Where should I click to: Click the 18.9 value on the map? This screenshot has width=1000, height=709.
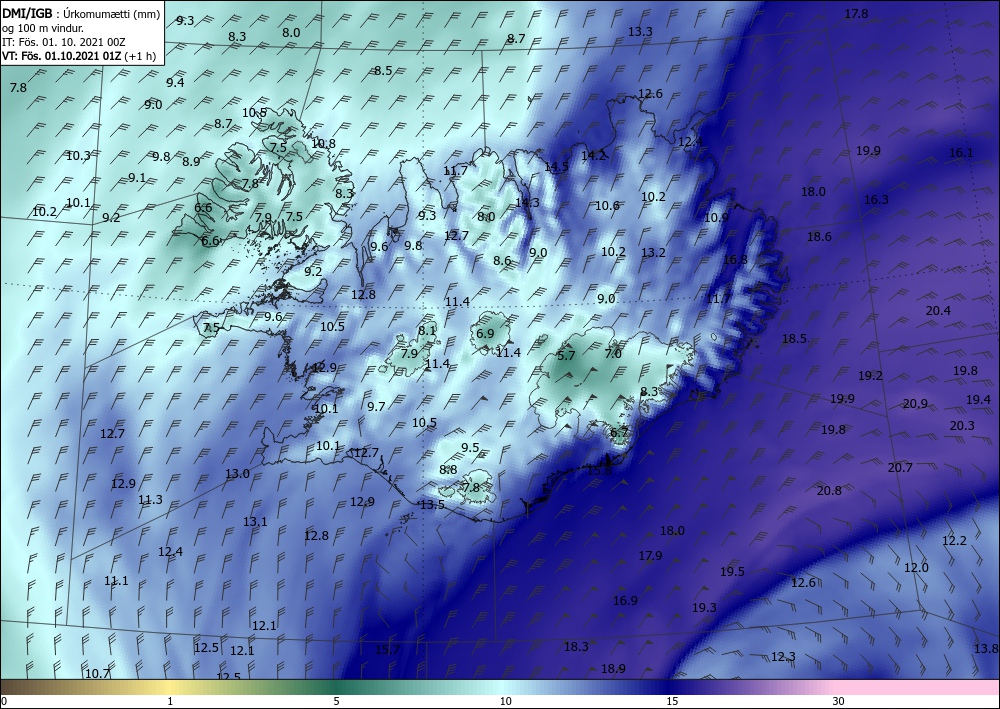coord(614,668)
